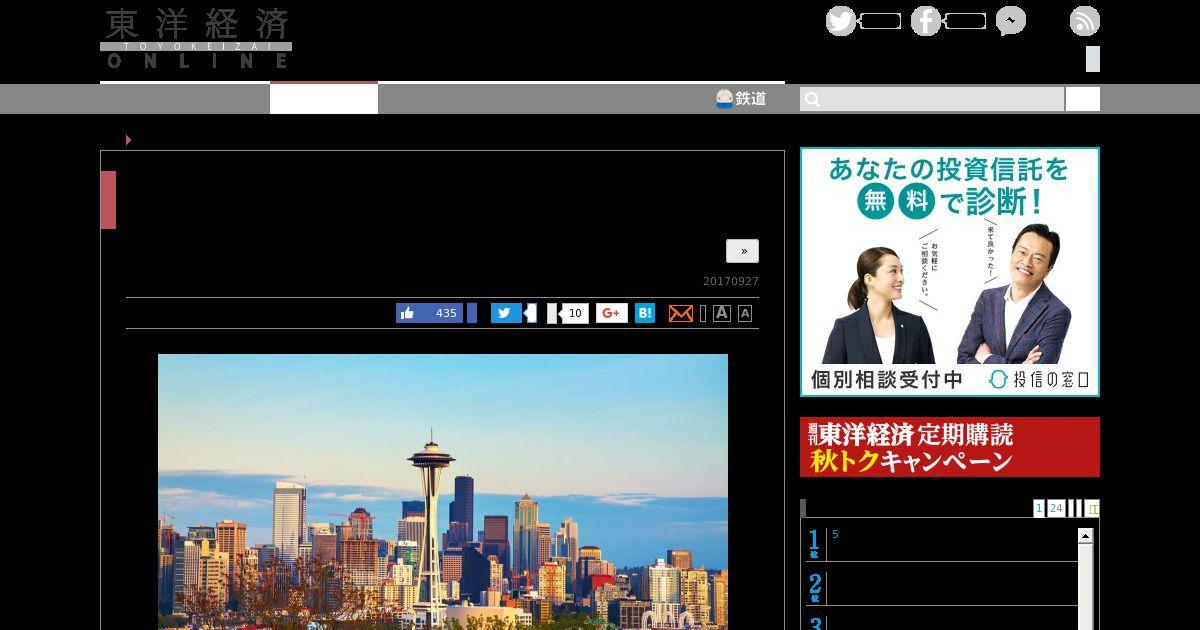This screenshot has width=1200, height=630.
Task: Open the 鉄道 navigation link
Action: coord(741,98)
